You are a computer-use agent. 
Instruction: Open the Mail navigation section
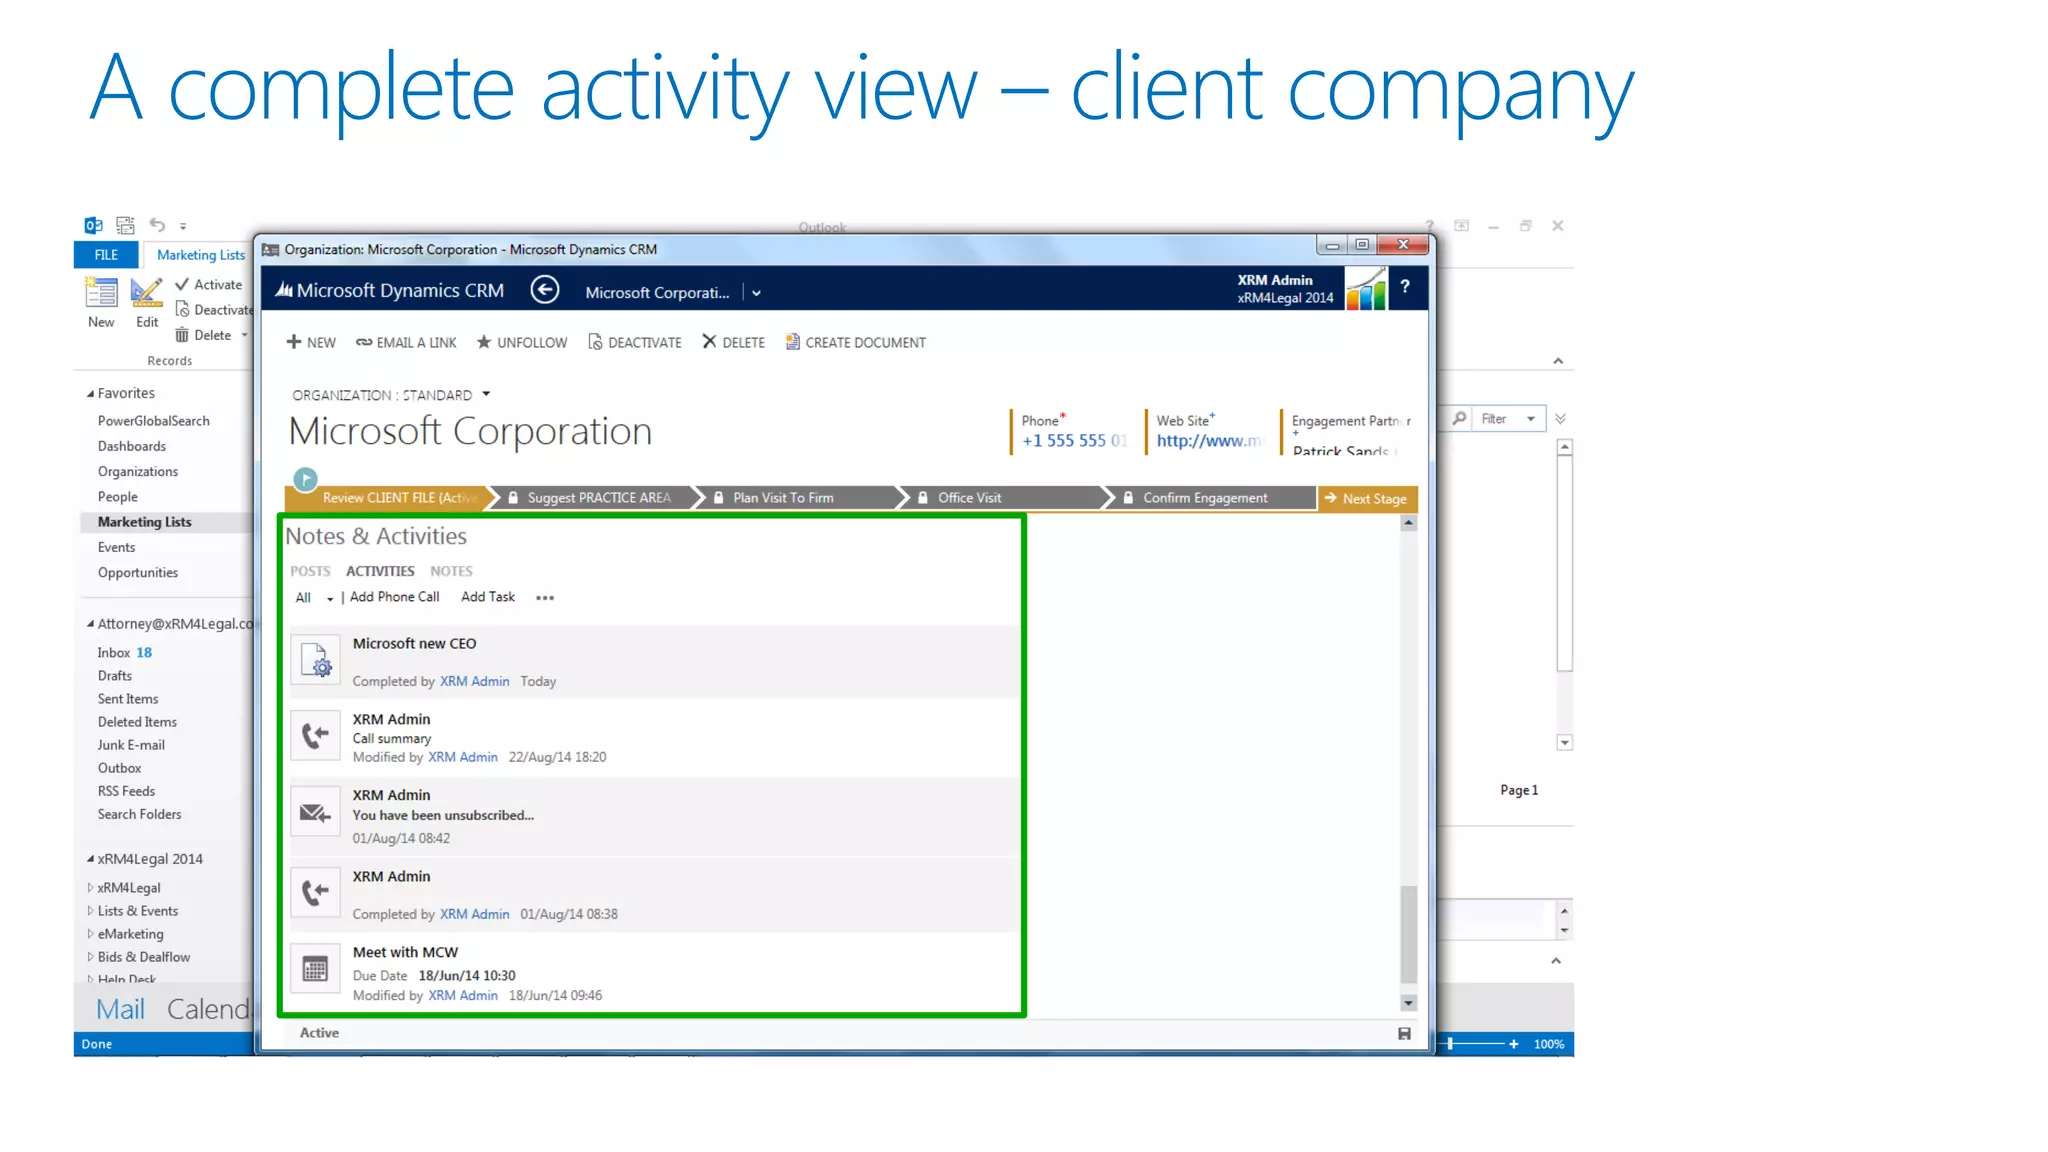(x=120, y=1009)
